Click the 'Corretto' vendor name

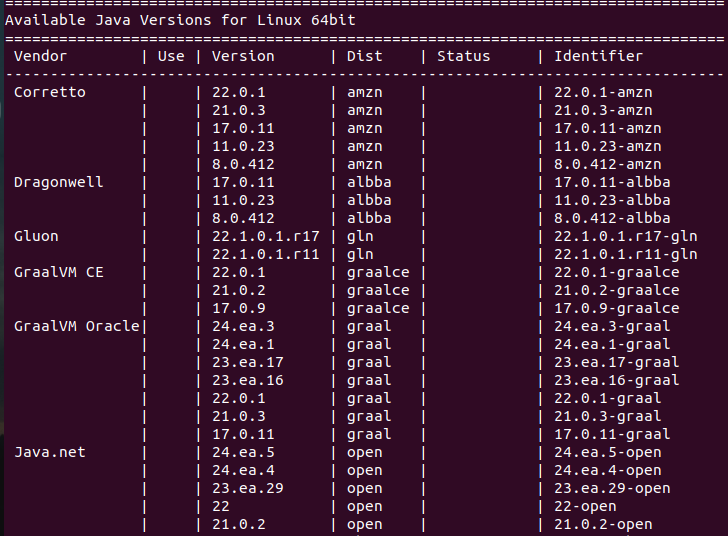tap(50, 92)
